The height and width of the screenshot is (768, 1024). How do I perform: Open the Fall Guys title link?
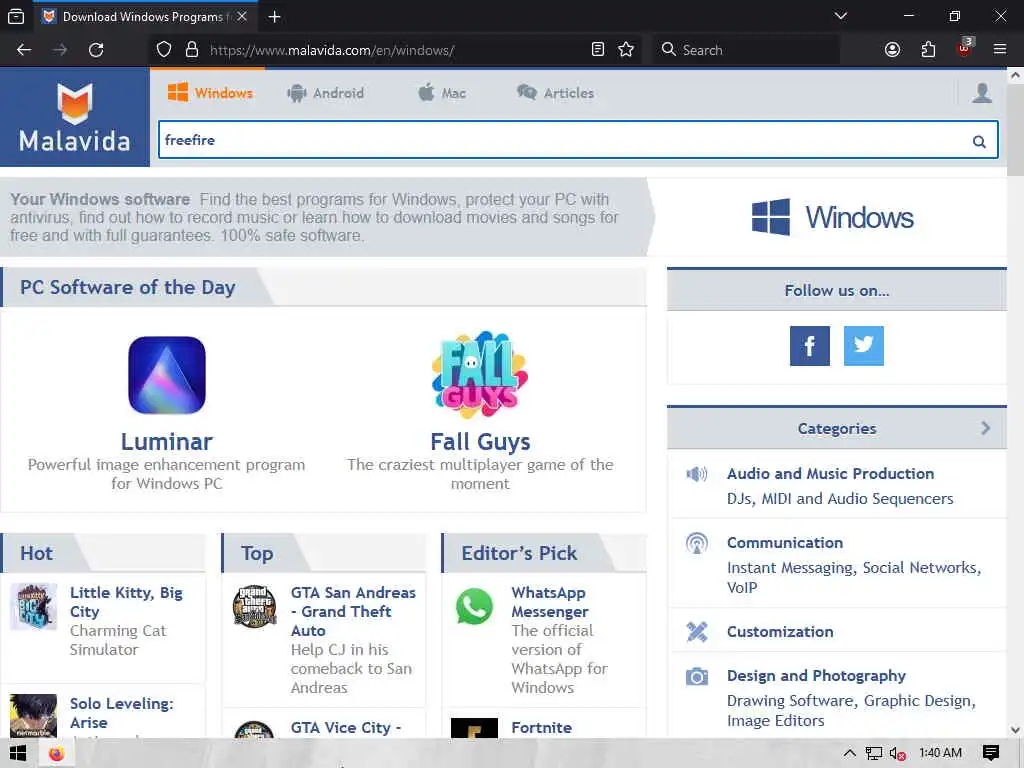480,441
